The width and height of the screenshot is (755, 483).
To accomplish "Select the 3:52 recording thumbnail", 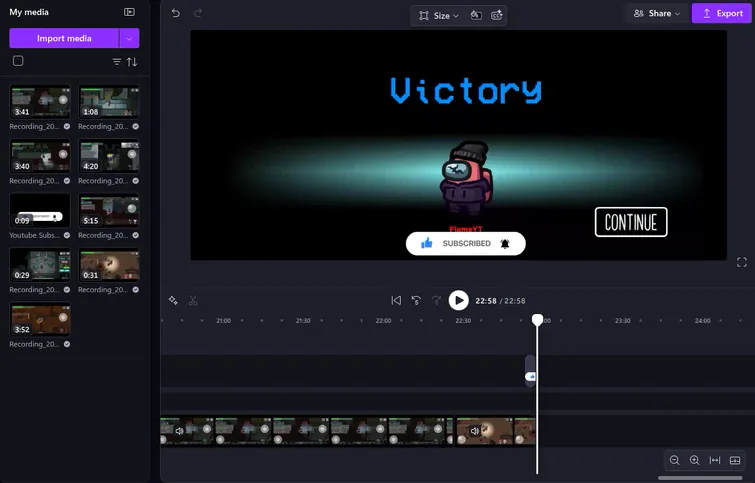I will click(x=40, y=320).
